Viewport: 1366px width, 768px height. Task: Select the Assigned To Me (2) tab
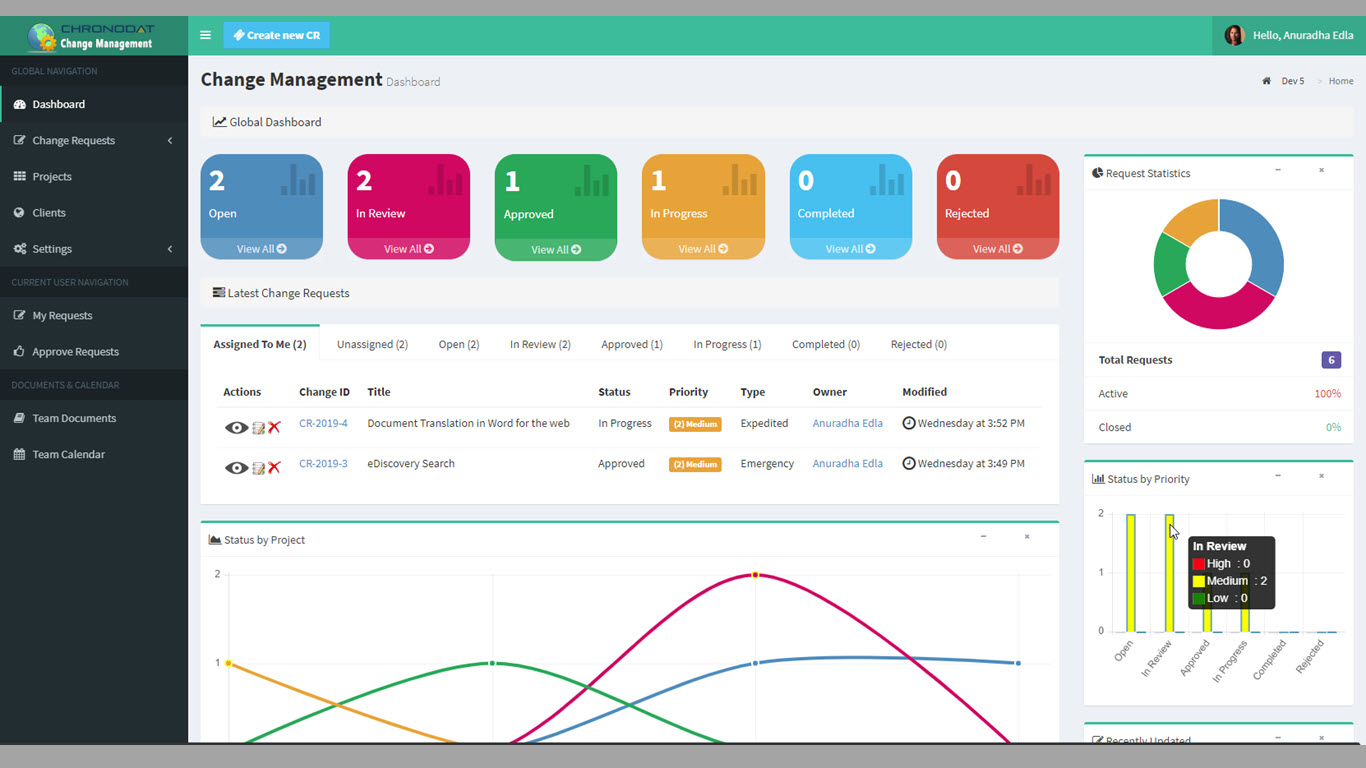coord(260,344)
